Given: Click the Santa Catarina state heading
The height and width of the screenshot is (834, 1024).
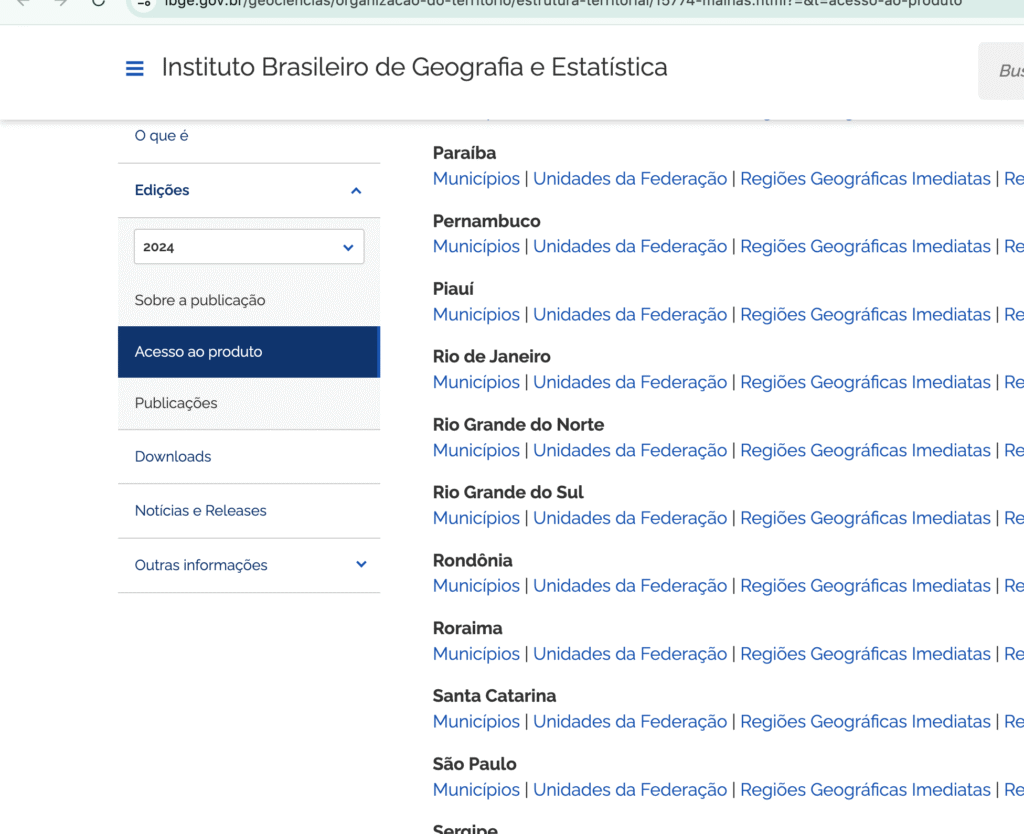Looking at the screenshot, I should [494, 696].
